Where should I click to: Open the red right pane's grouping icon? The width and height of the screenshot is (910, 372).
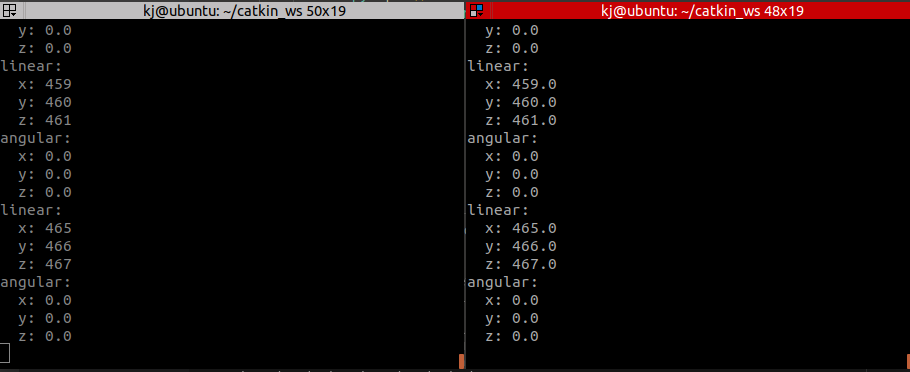point(476,10)
